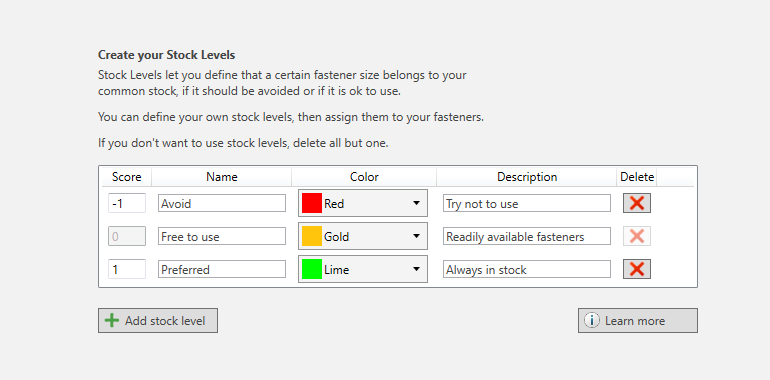
Task: Edit the score field showing 1
Action: pyautogui.click(x=127, y=269)
